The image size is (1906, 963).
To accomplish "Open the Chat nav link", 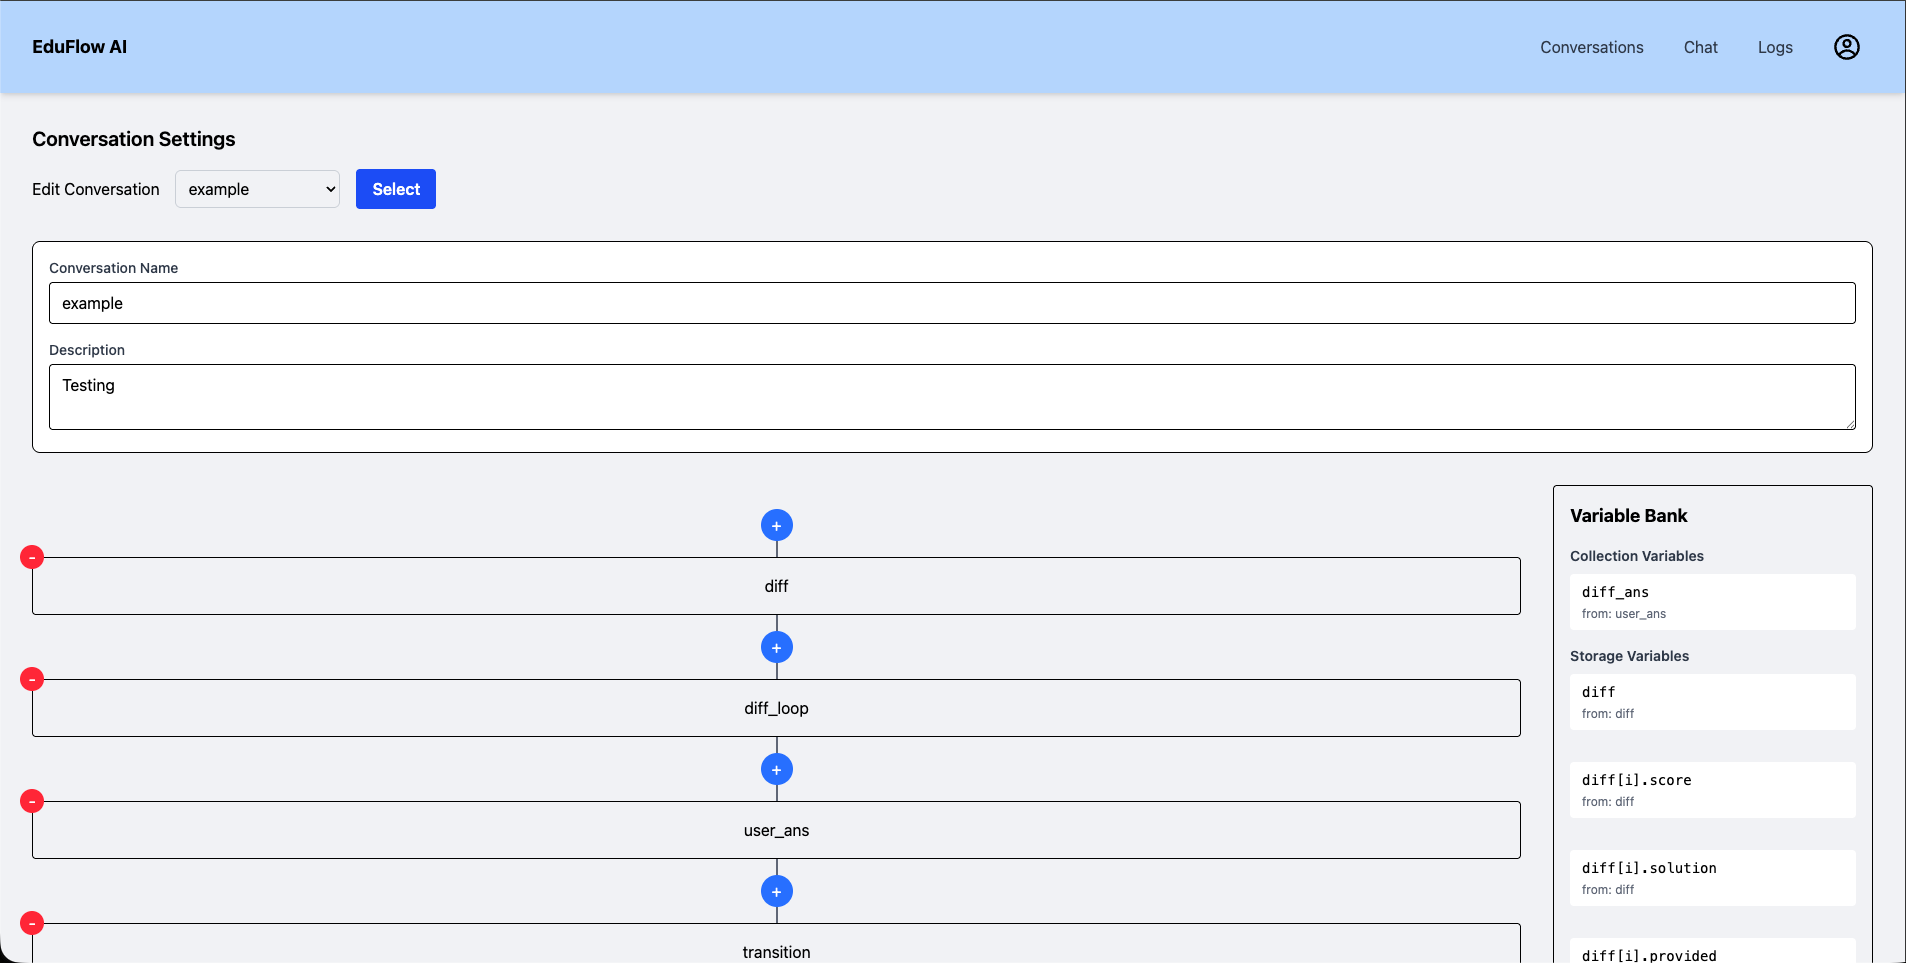I will [x=1700, y=47].
